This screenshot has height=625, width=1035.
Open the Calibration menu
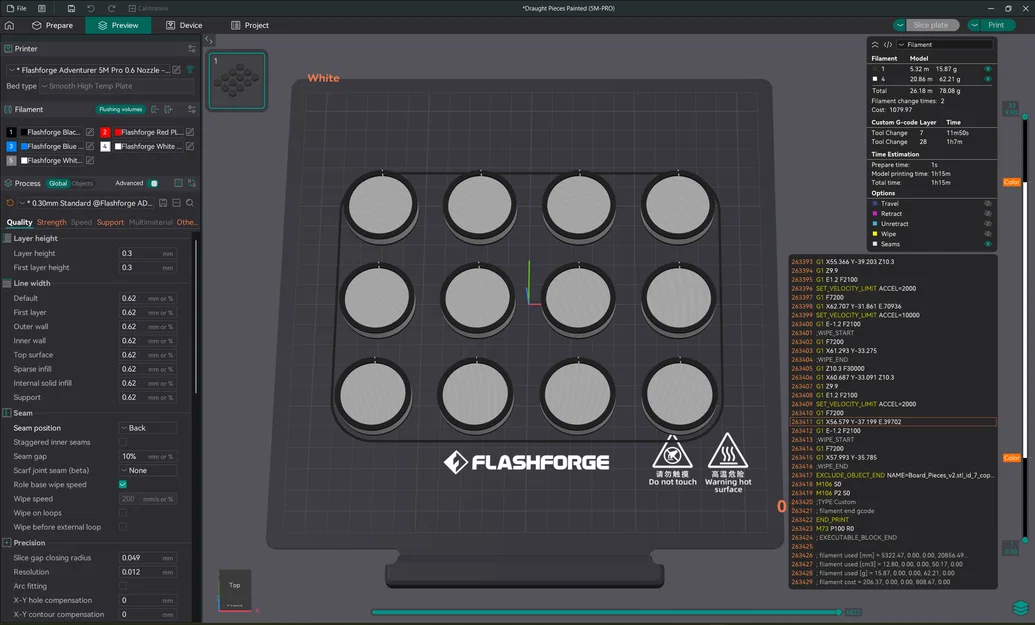pos(148,9)
